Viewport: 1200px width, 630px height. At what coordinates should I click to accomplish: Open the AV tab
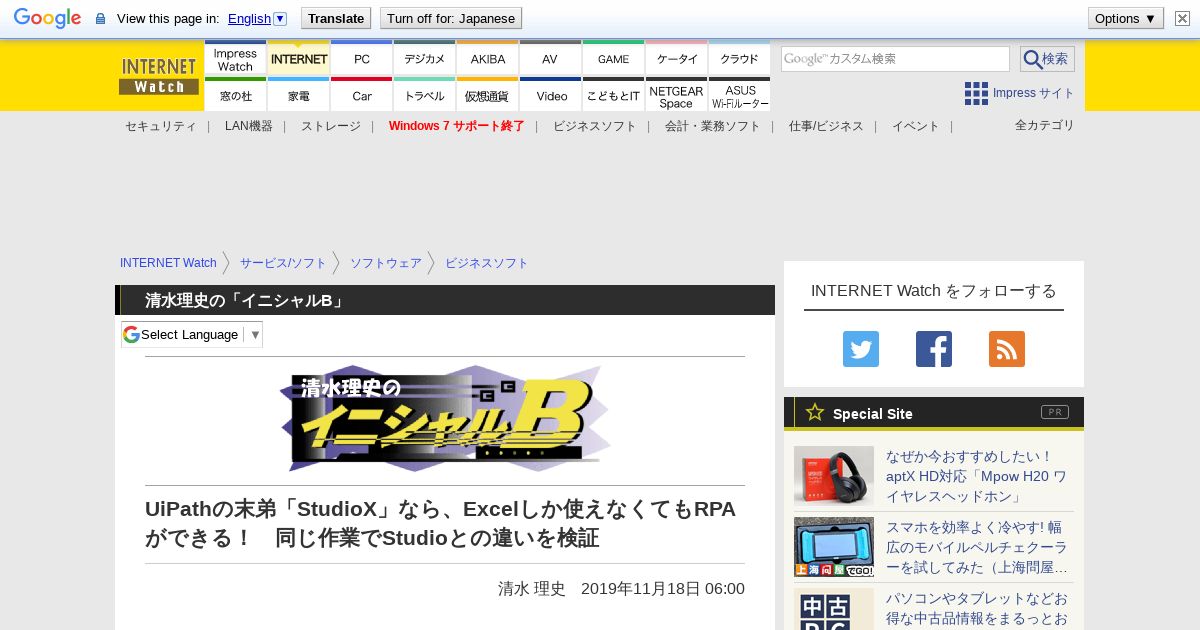click(x=550, y=58)
